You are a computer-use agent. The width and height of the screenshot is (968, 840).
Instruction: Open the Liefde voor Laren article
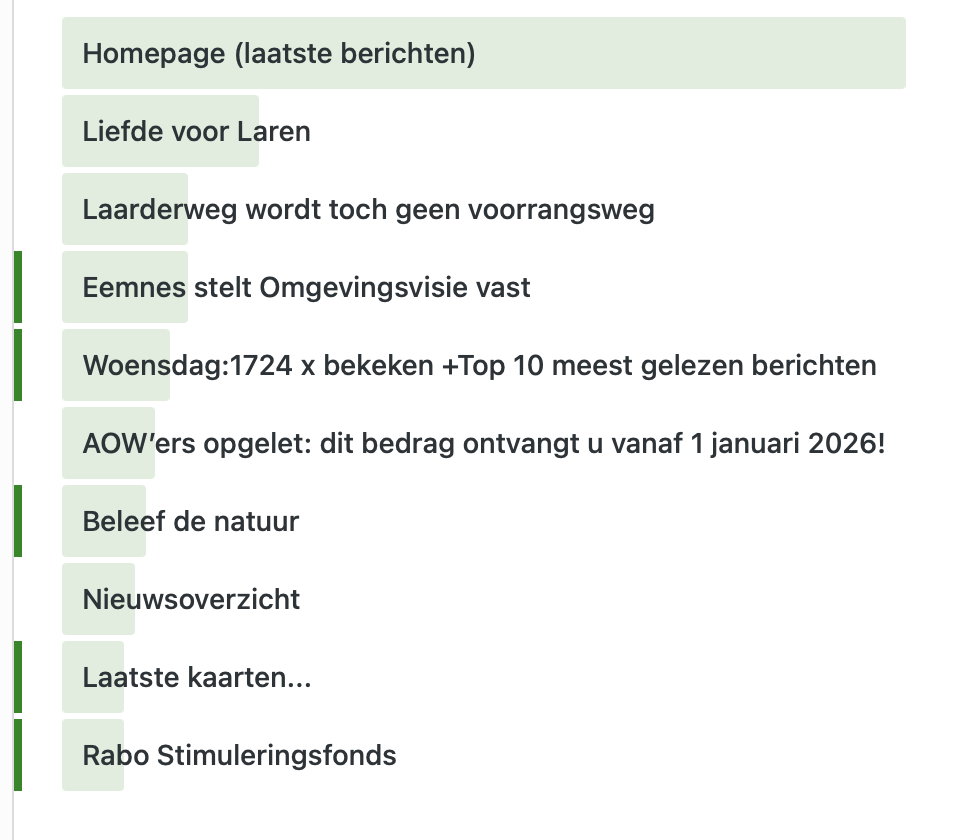[196, 131]
